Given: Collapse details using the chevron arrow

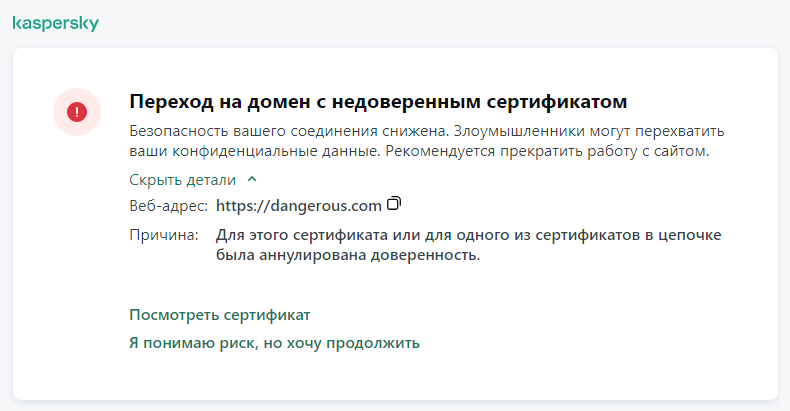Looking at the screenshot, I should click(x=252, y=180).
